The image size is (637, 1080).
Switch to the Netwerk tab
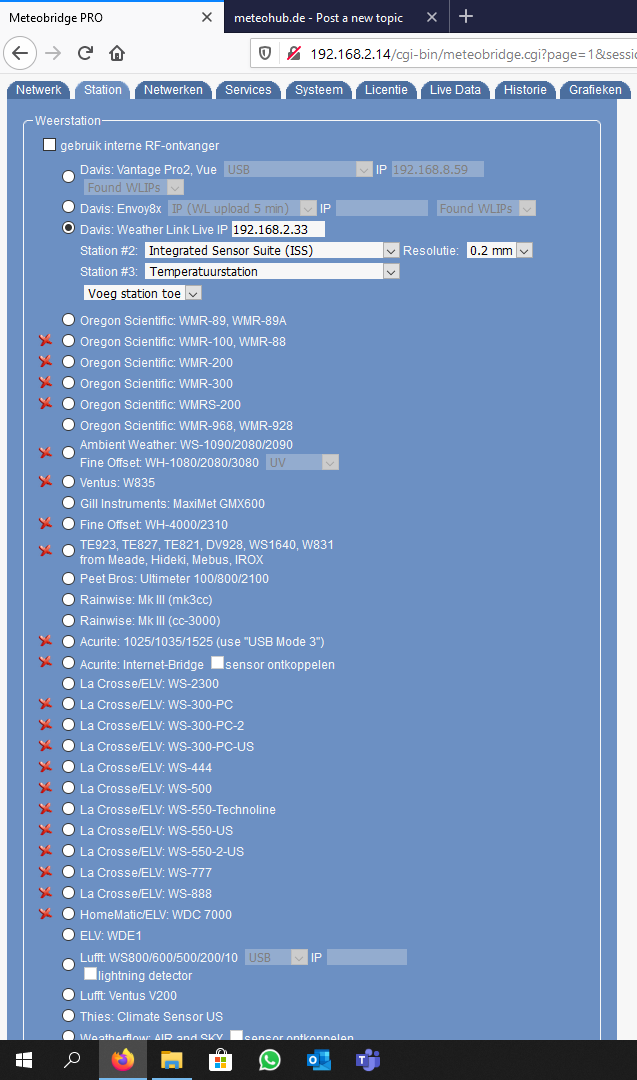click(x=39, y=90)
